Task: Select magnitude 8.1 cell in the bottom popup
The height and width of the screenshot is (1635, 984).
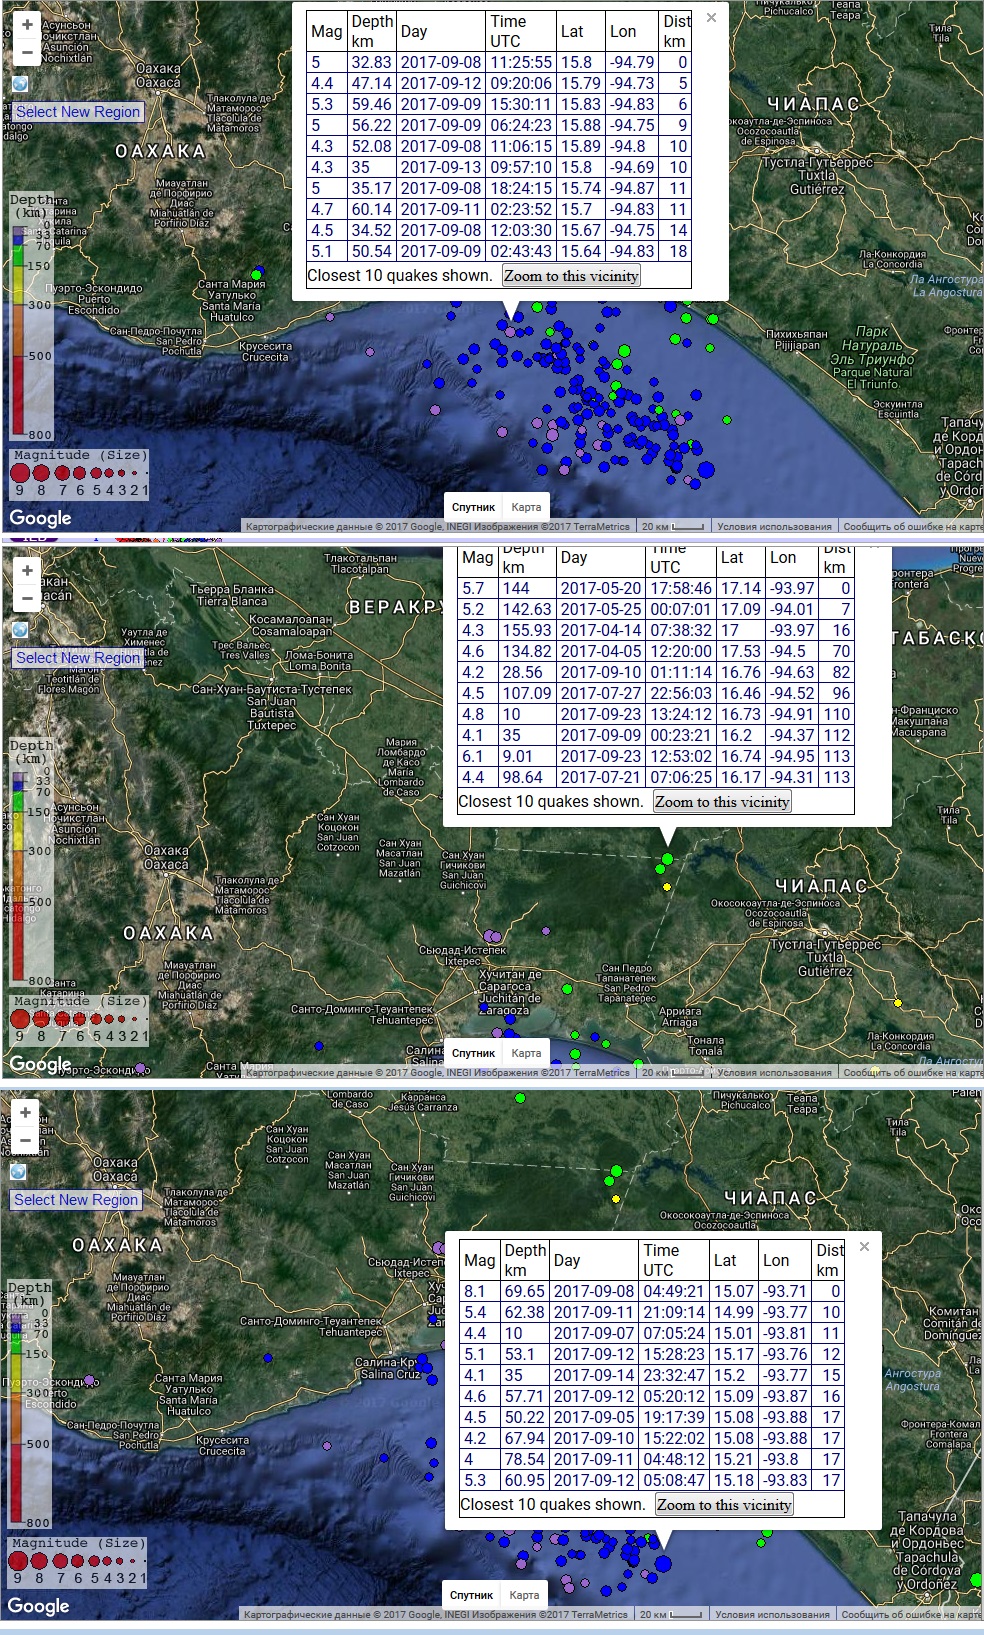Action: (x=480, y=1291)
